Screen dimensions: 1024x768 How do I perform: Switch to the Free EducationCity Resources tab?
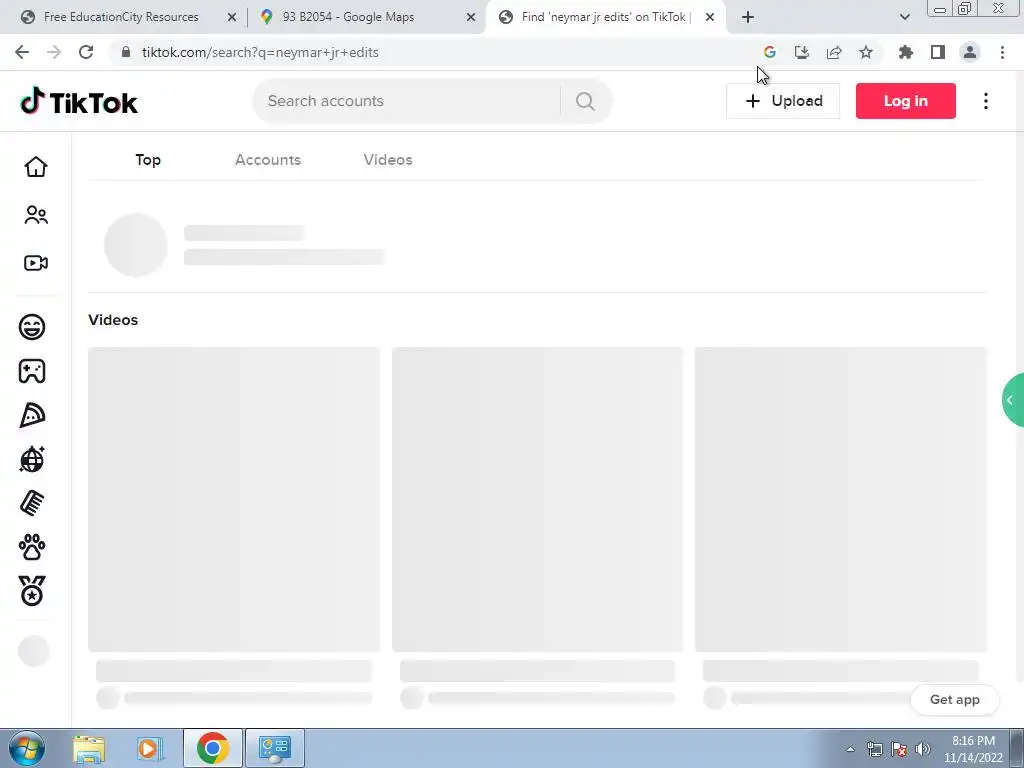pyautogui.click(x=121, y=17)
